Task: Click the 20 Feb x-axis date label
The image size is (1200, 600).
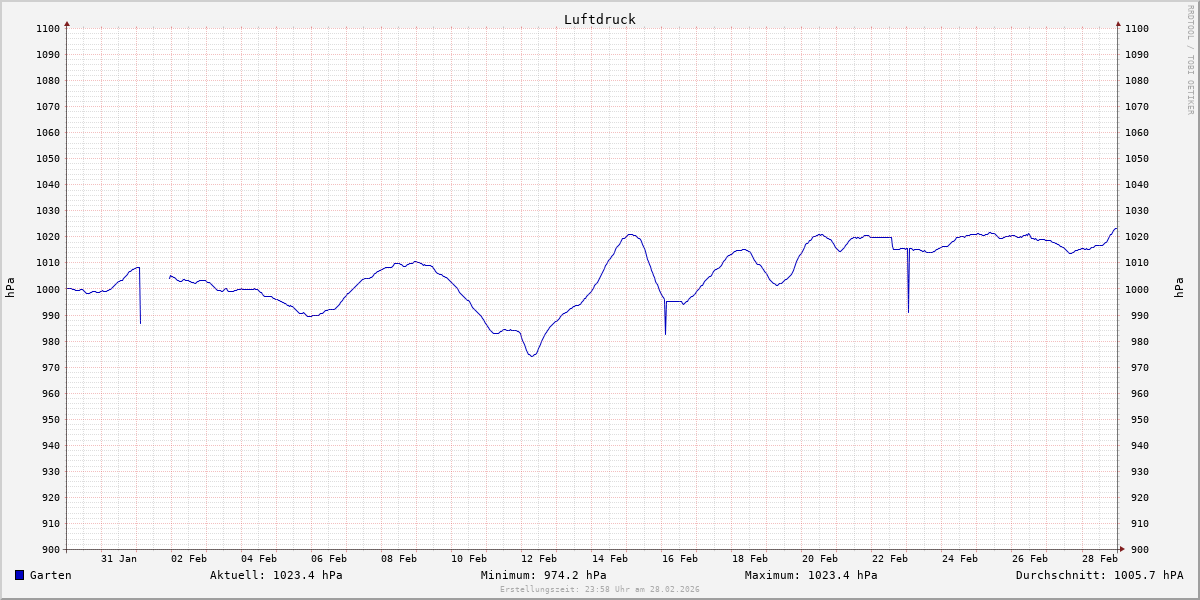Action: pyautogui.click(x=820, y=558)
